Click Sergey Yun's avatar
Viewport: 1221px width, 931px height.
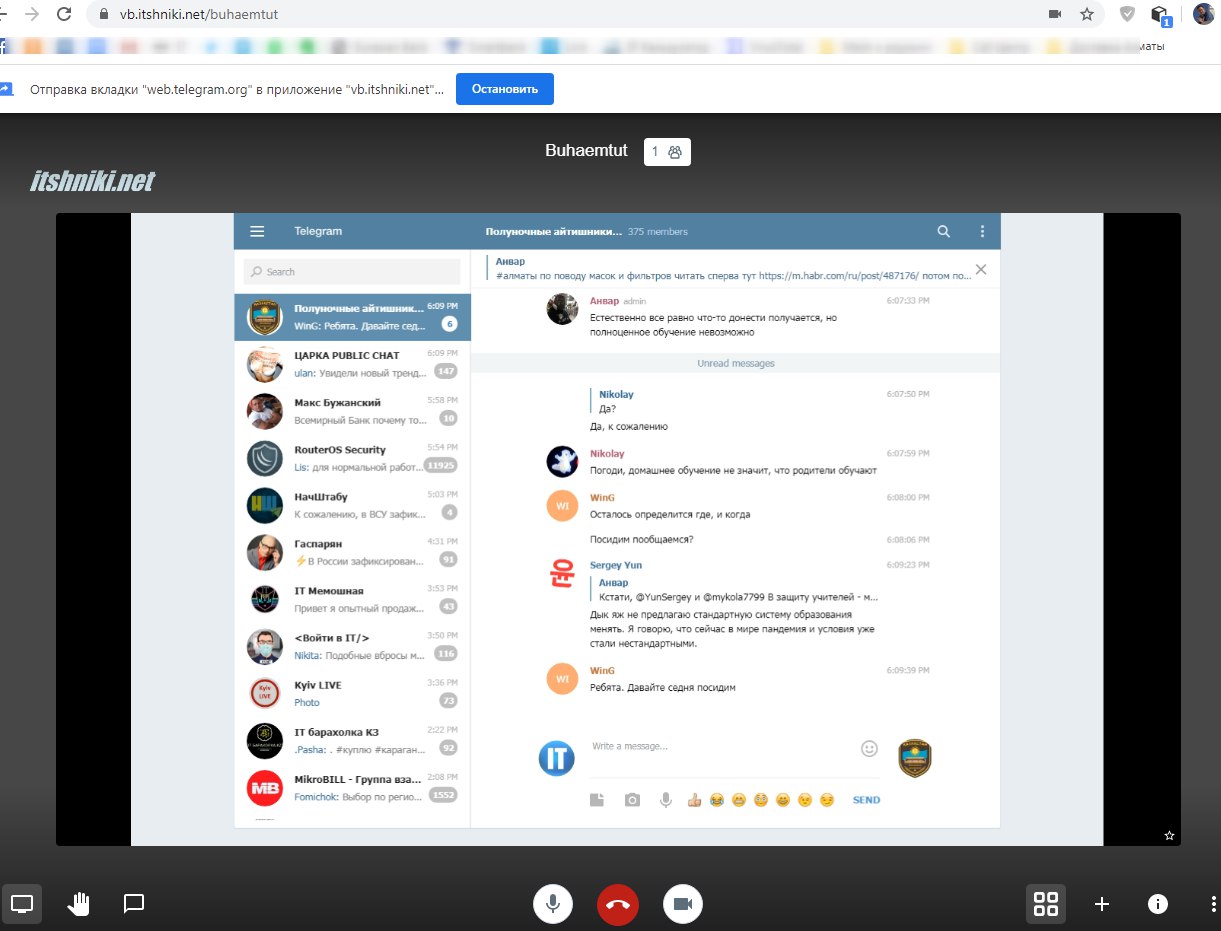coord(562,574)
